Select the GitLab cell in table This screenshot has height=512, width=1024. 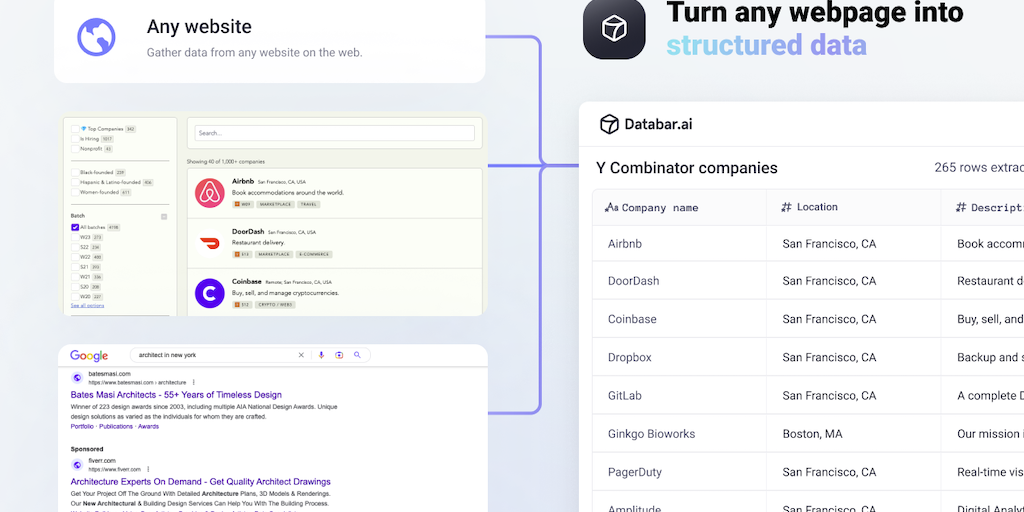(x=679, y=396)
